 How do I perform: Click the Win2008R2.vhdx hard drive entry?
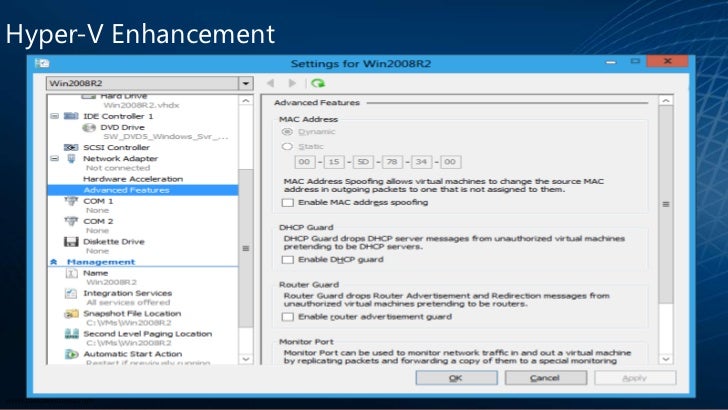[141, 105]
